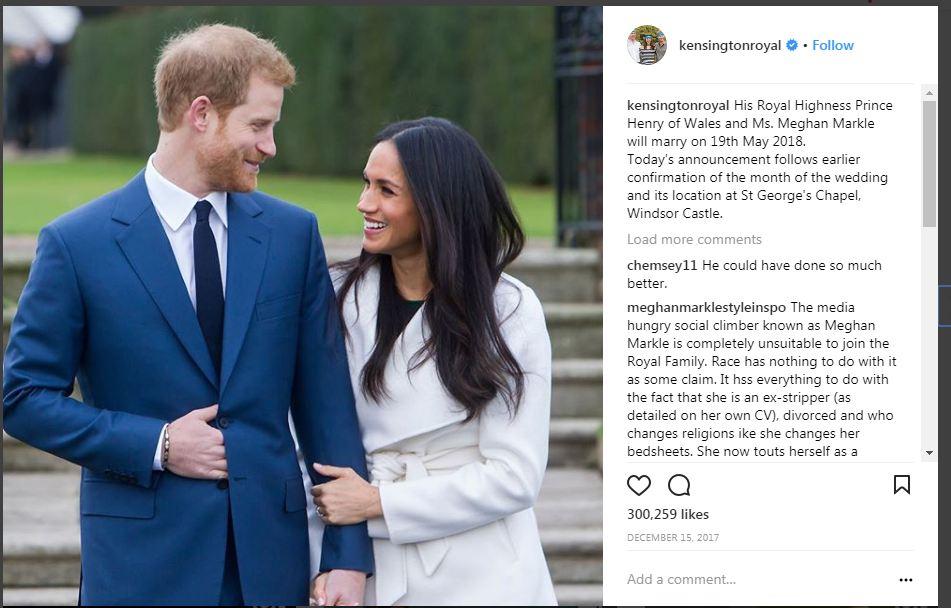Click the Add a comment field
The width and height of the screenshot is (951, 608).
[758, 579]
